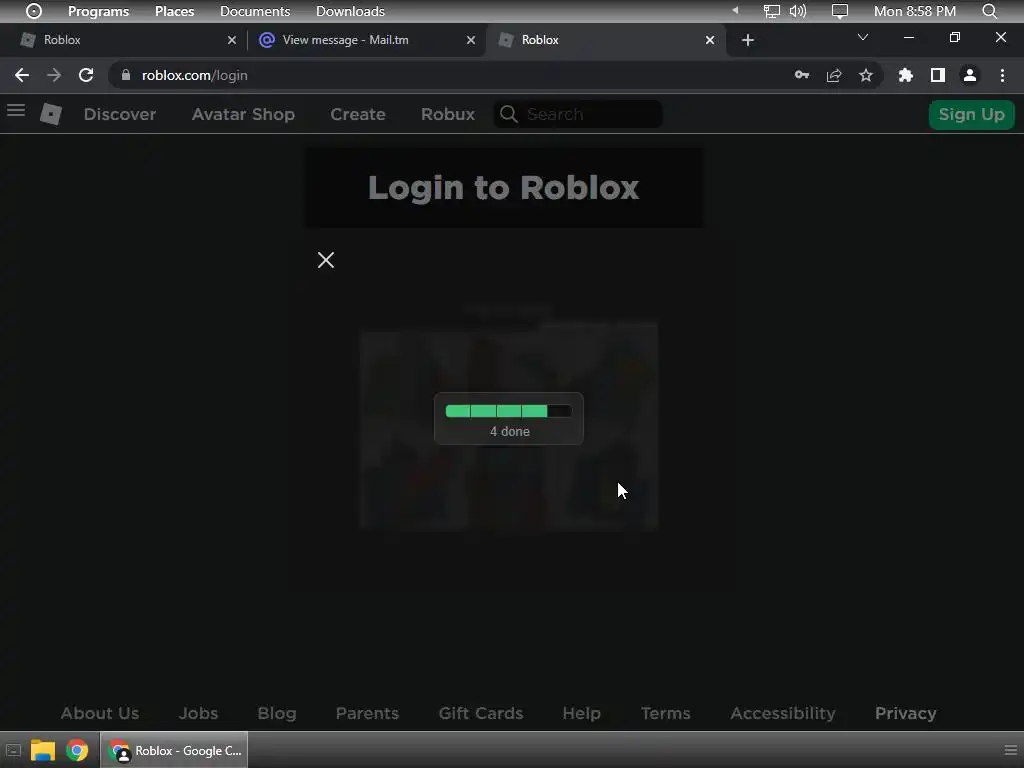
Task: Go back using browser back arrow
Action: coord(22,75)
